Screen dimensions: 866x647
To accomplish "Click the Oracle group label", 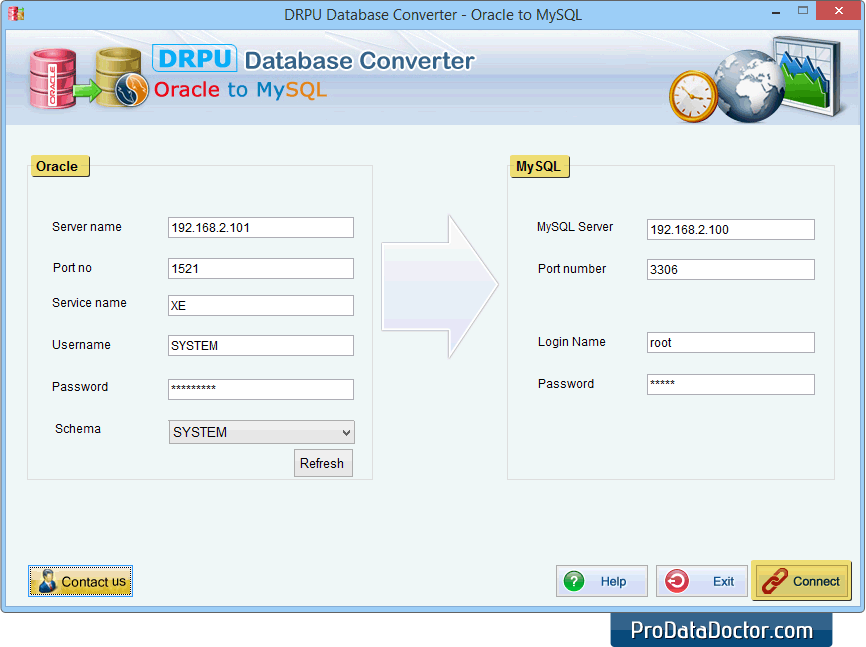I will (x=60, y=166).
